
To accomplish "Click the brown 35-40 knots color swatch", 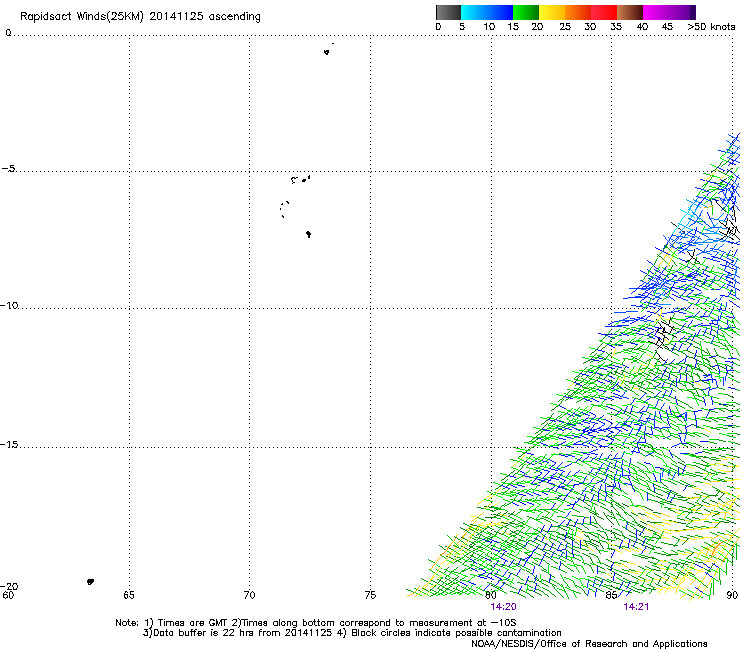I will pos(630,12).
